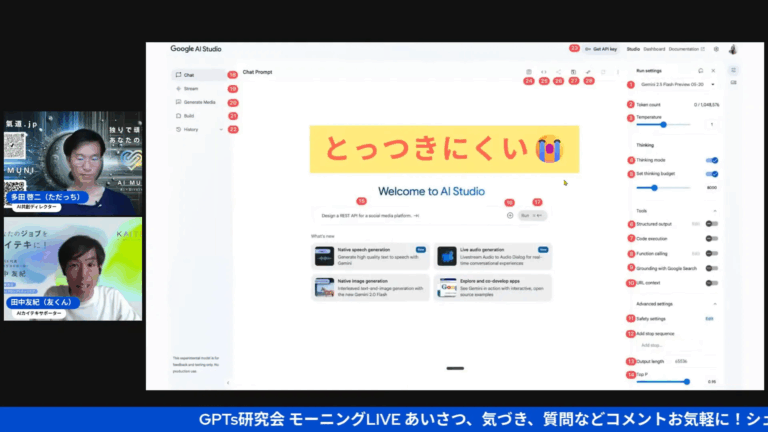Click the compare mode icon in toolbar
The width and height of the screenshot is (768, 432).
click(x=588, y=72)
